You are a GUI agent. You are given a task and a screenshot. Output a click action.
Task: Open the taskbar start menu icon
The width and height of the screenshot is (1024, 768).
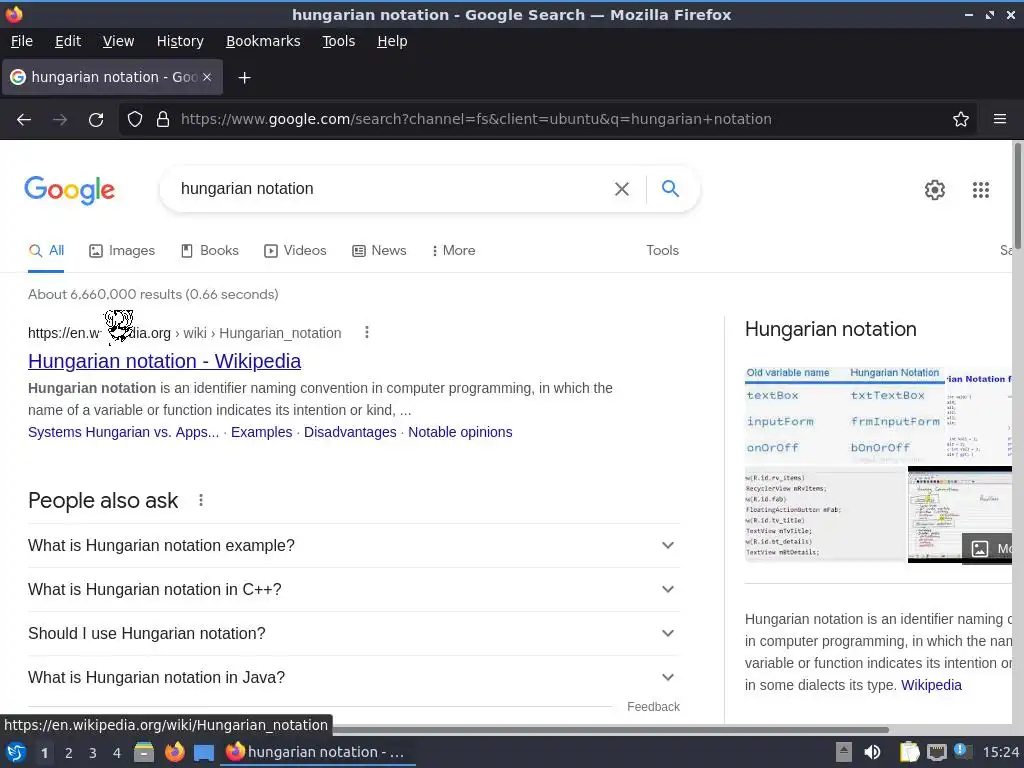click(x=16, y=752)
